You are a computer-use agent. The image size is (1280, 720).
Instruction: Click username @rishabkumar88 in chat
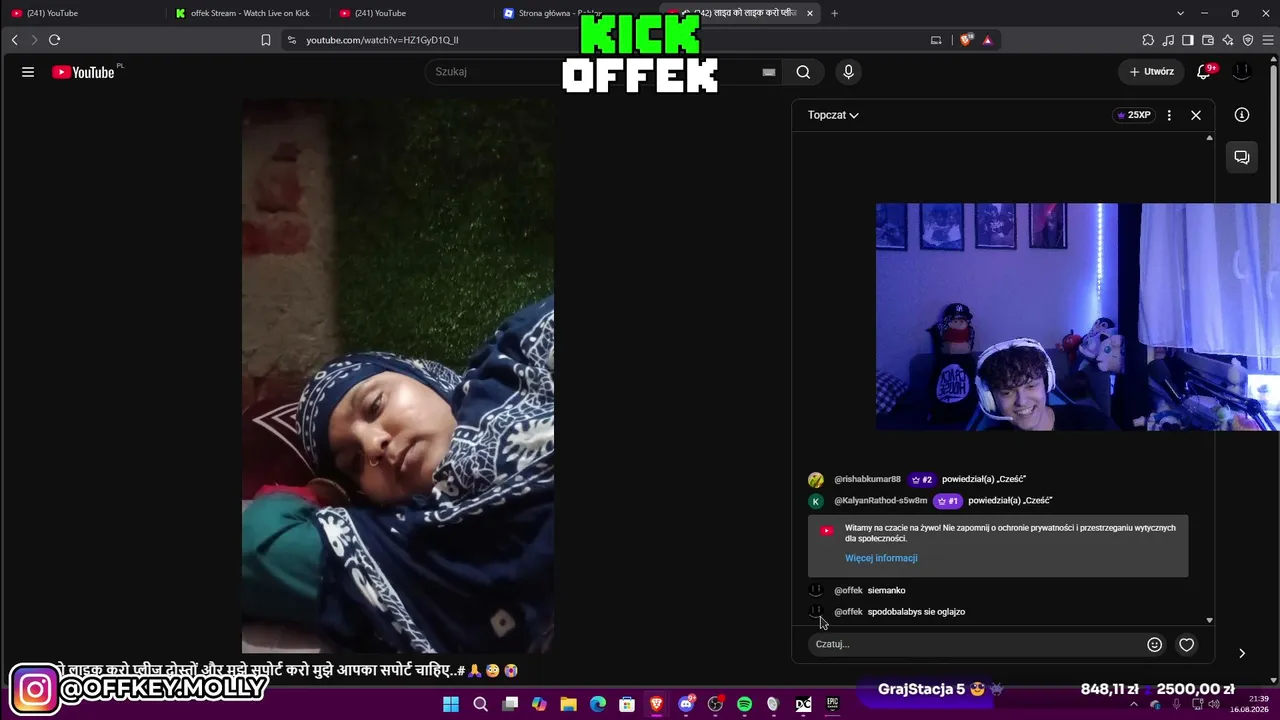tap(867, 480)
